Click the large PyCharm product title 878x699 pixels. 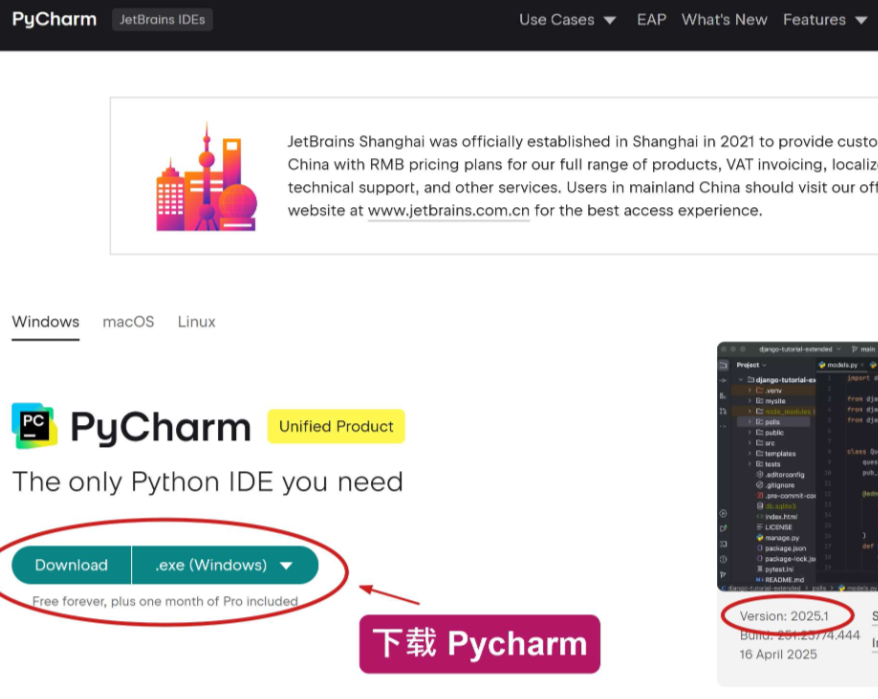tap(161, 427)
